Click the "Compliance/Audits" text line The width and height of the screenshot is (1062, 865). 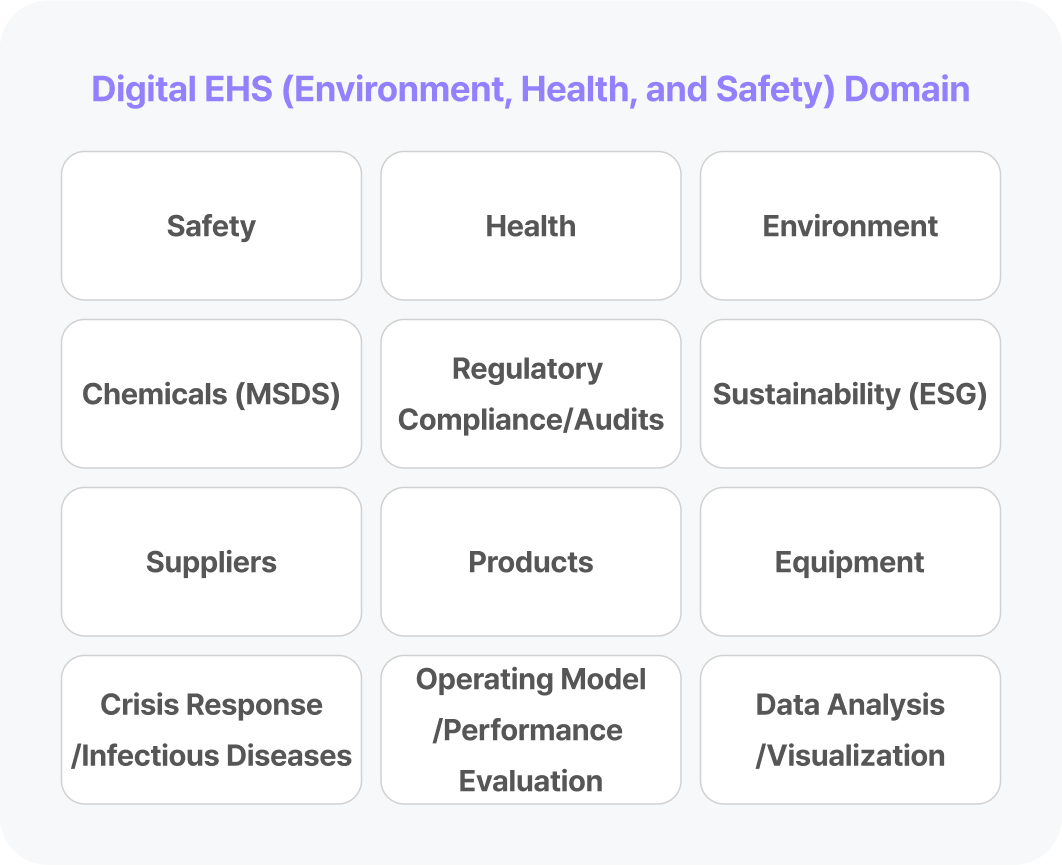pos(531,420)
